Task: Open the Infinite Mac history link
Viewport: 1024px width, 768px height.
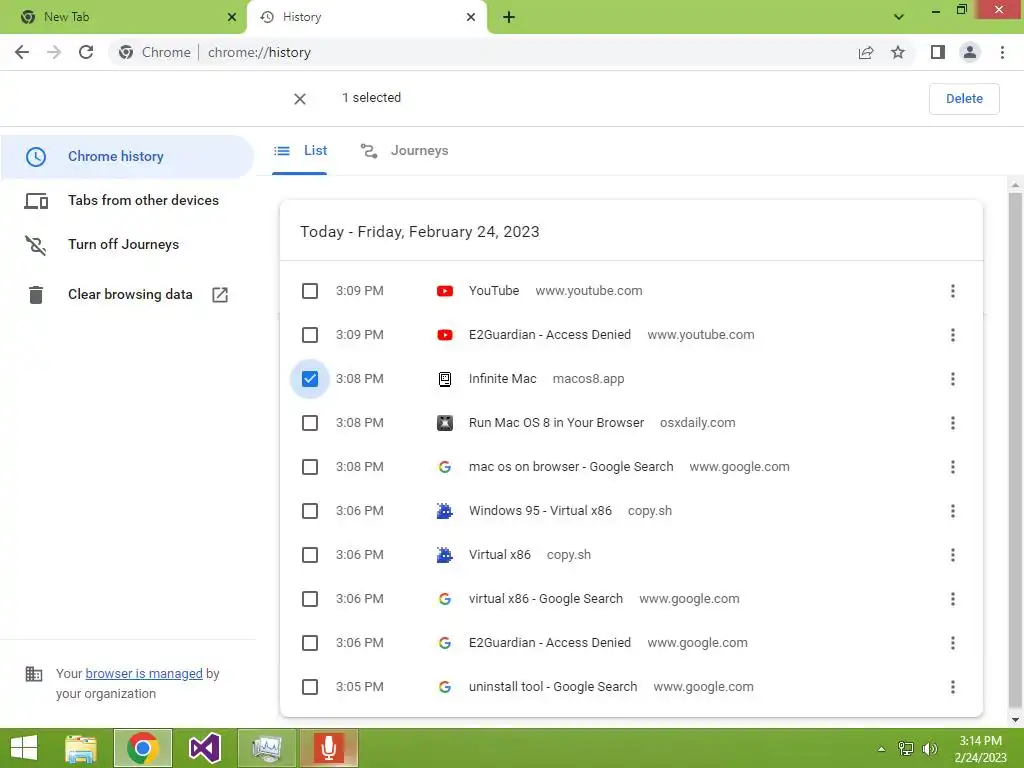Action: [x=502, y=379]
